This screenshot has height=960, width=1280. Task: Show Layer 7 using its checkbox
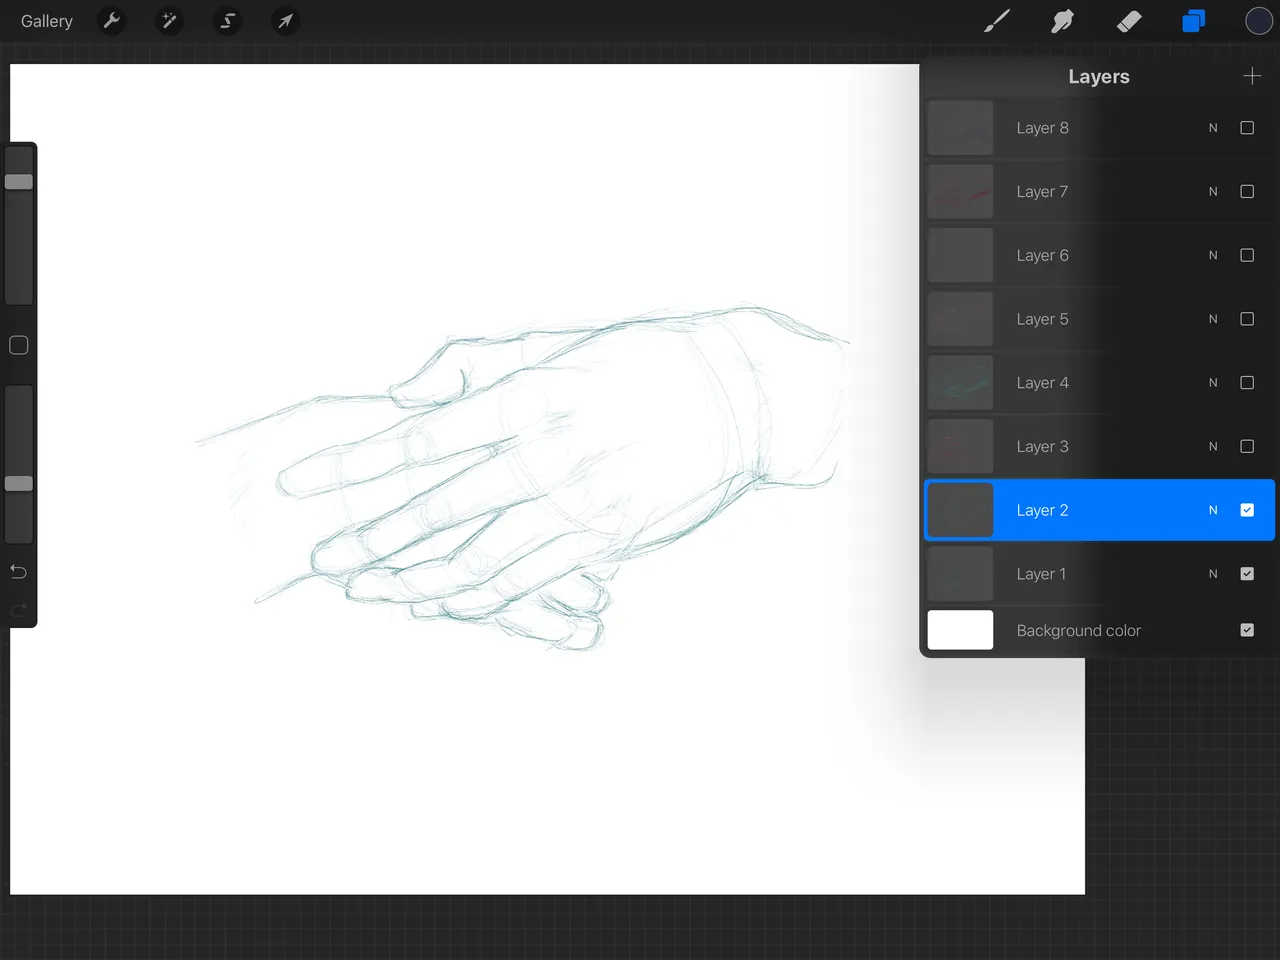tap(1247, 191)
